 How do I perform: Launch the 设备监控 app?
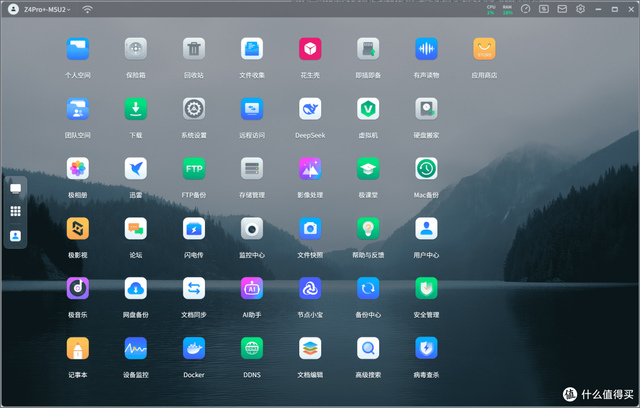[136, 348]
